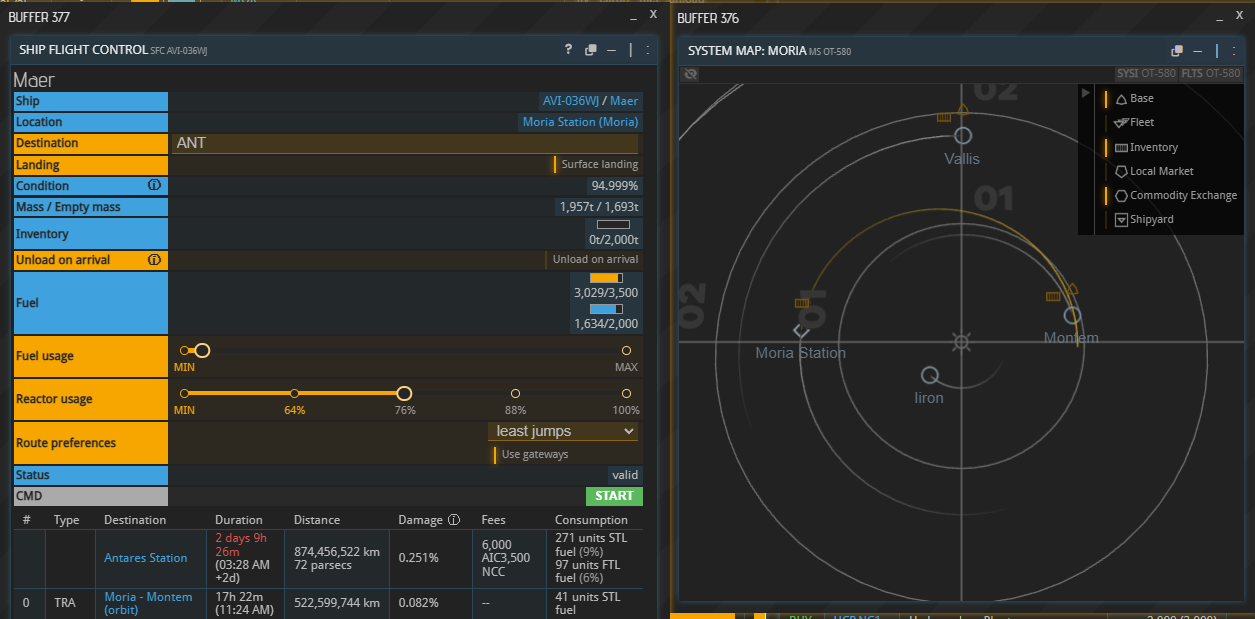This screenshot has height=619, width=1255.
Task: Click the Condition info icon
Action: [154, 186]
